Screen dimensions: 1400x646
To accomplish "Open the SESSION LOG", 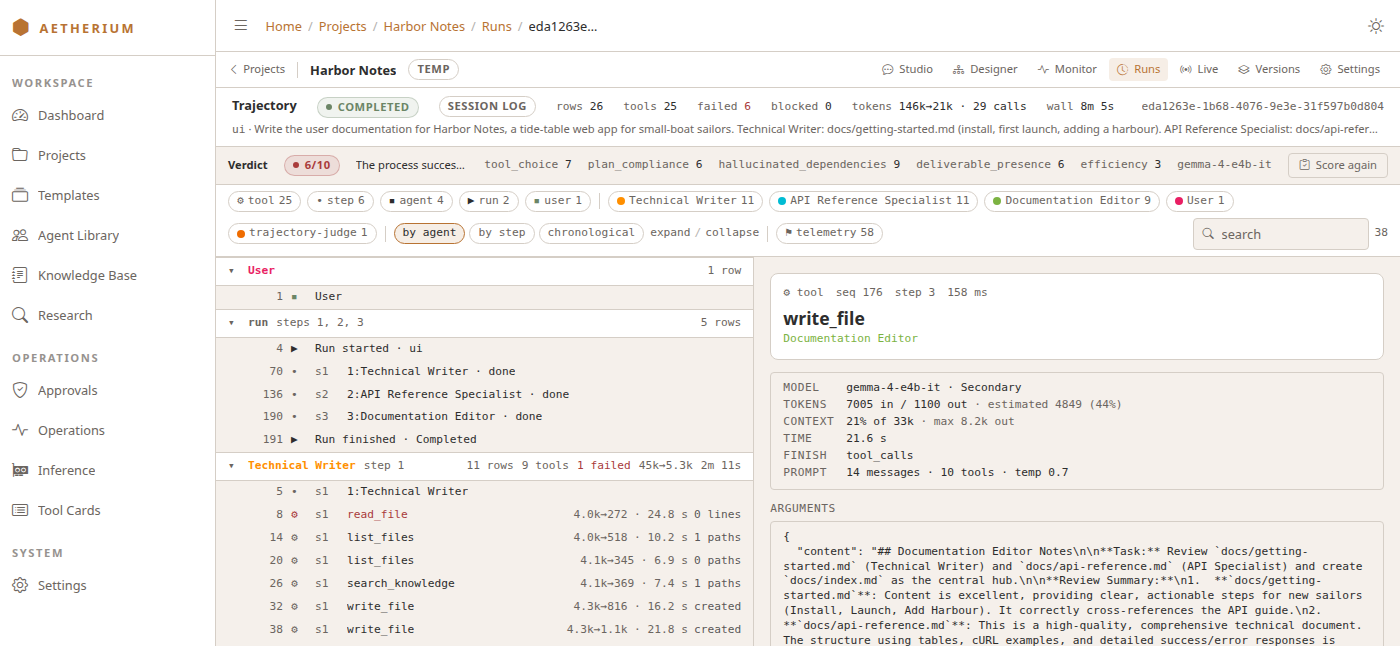I will (x=487, y=107).
